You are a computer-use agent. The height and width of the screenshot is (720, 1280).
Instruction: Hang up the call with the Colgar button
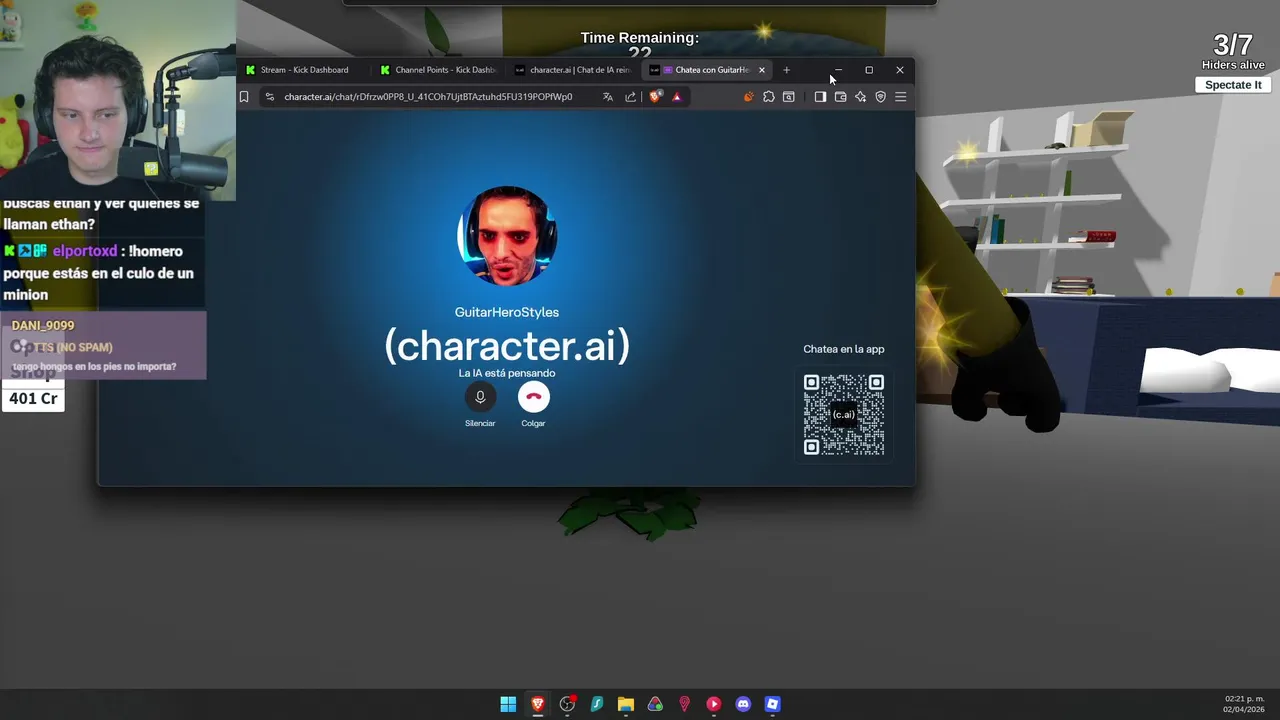(x=533, y=397)
